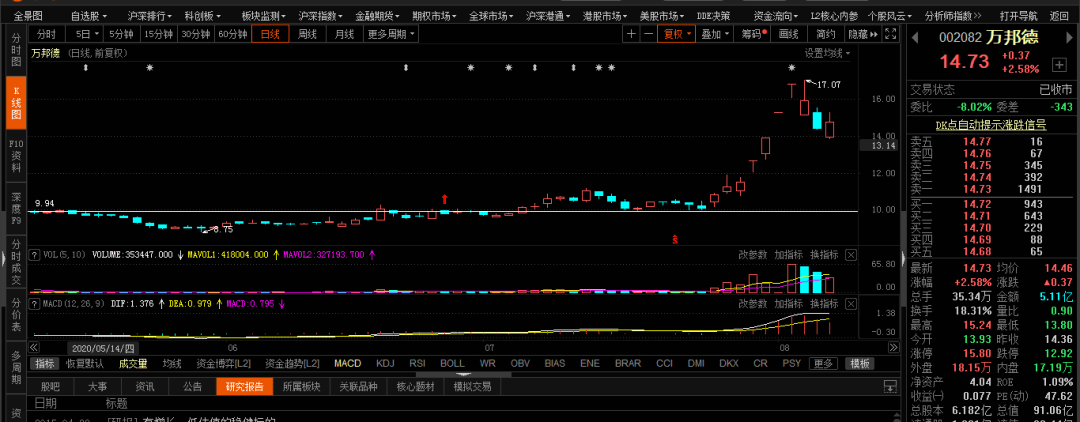
Task: Go to previous stock with left arrow
Action: pyautogui.click(x=916, y=37)
